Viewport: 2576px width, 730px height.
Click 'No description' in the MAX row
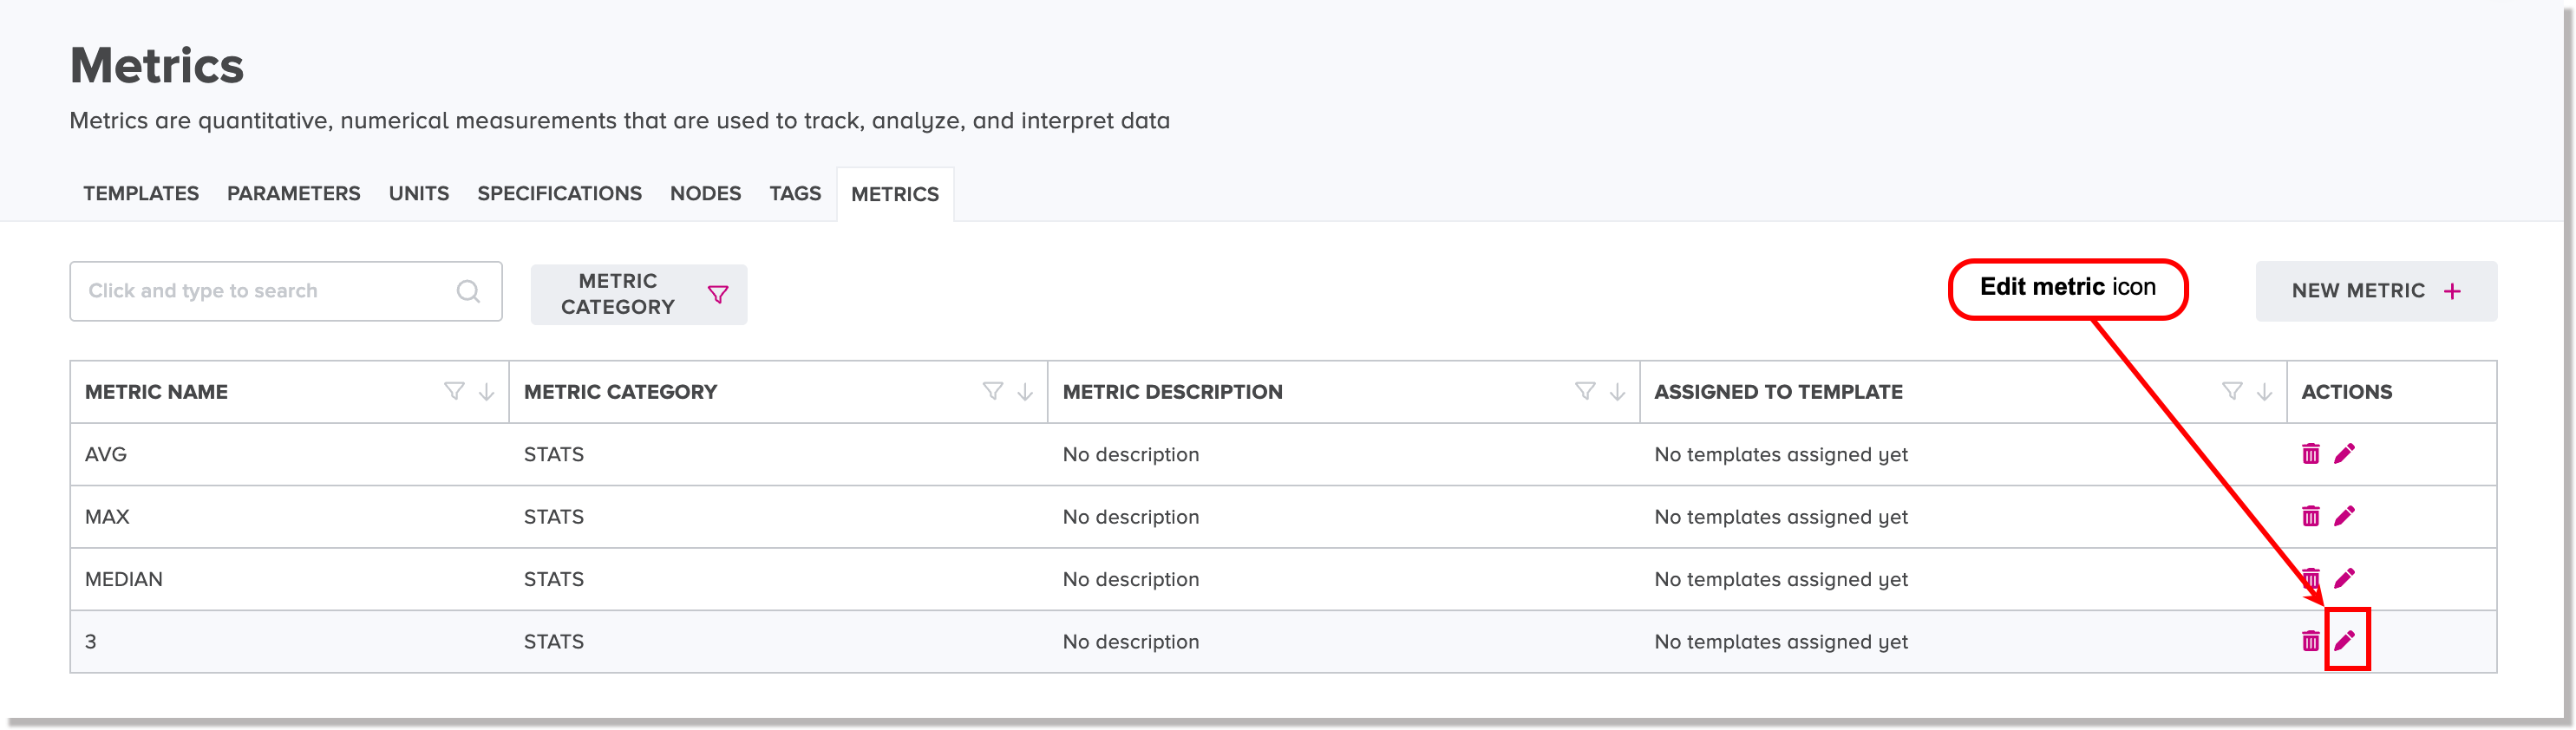pyautogui.click(x=1130, y=517)
